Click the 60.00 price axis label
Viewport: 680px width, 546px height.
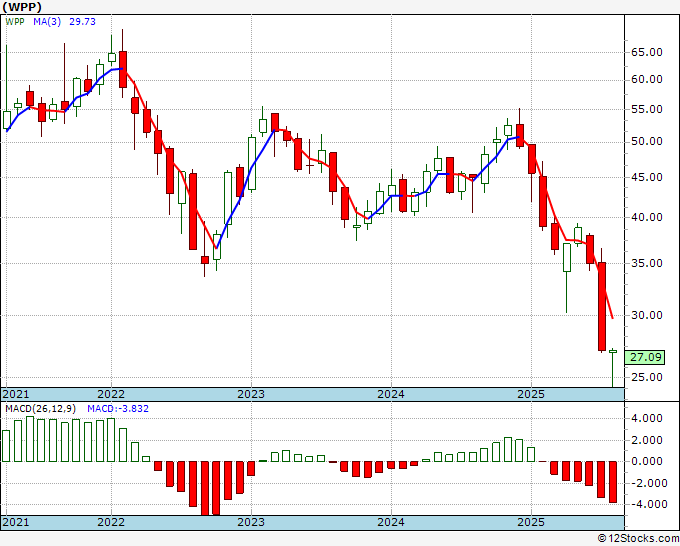click(647, 79)
